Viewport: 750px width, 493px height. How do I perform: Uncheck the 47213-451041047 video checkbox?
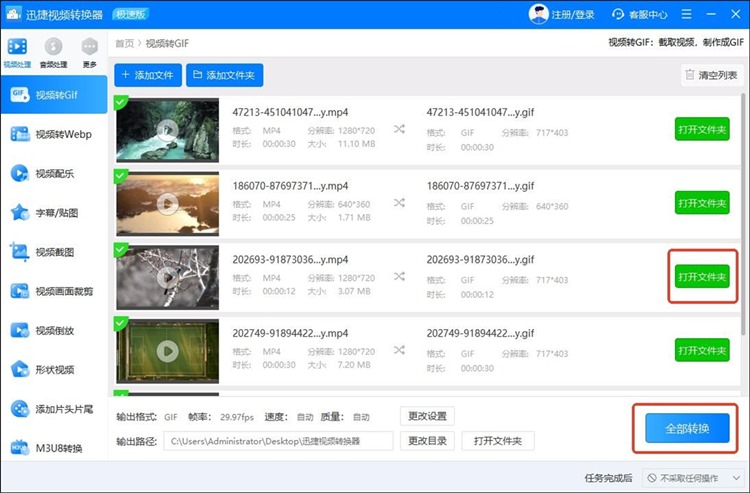click(x=121, y=102)
